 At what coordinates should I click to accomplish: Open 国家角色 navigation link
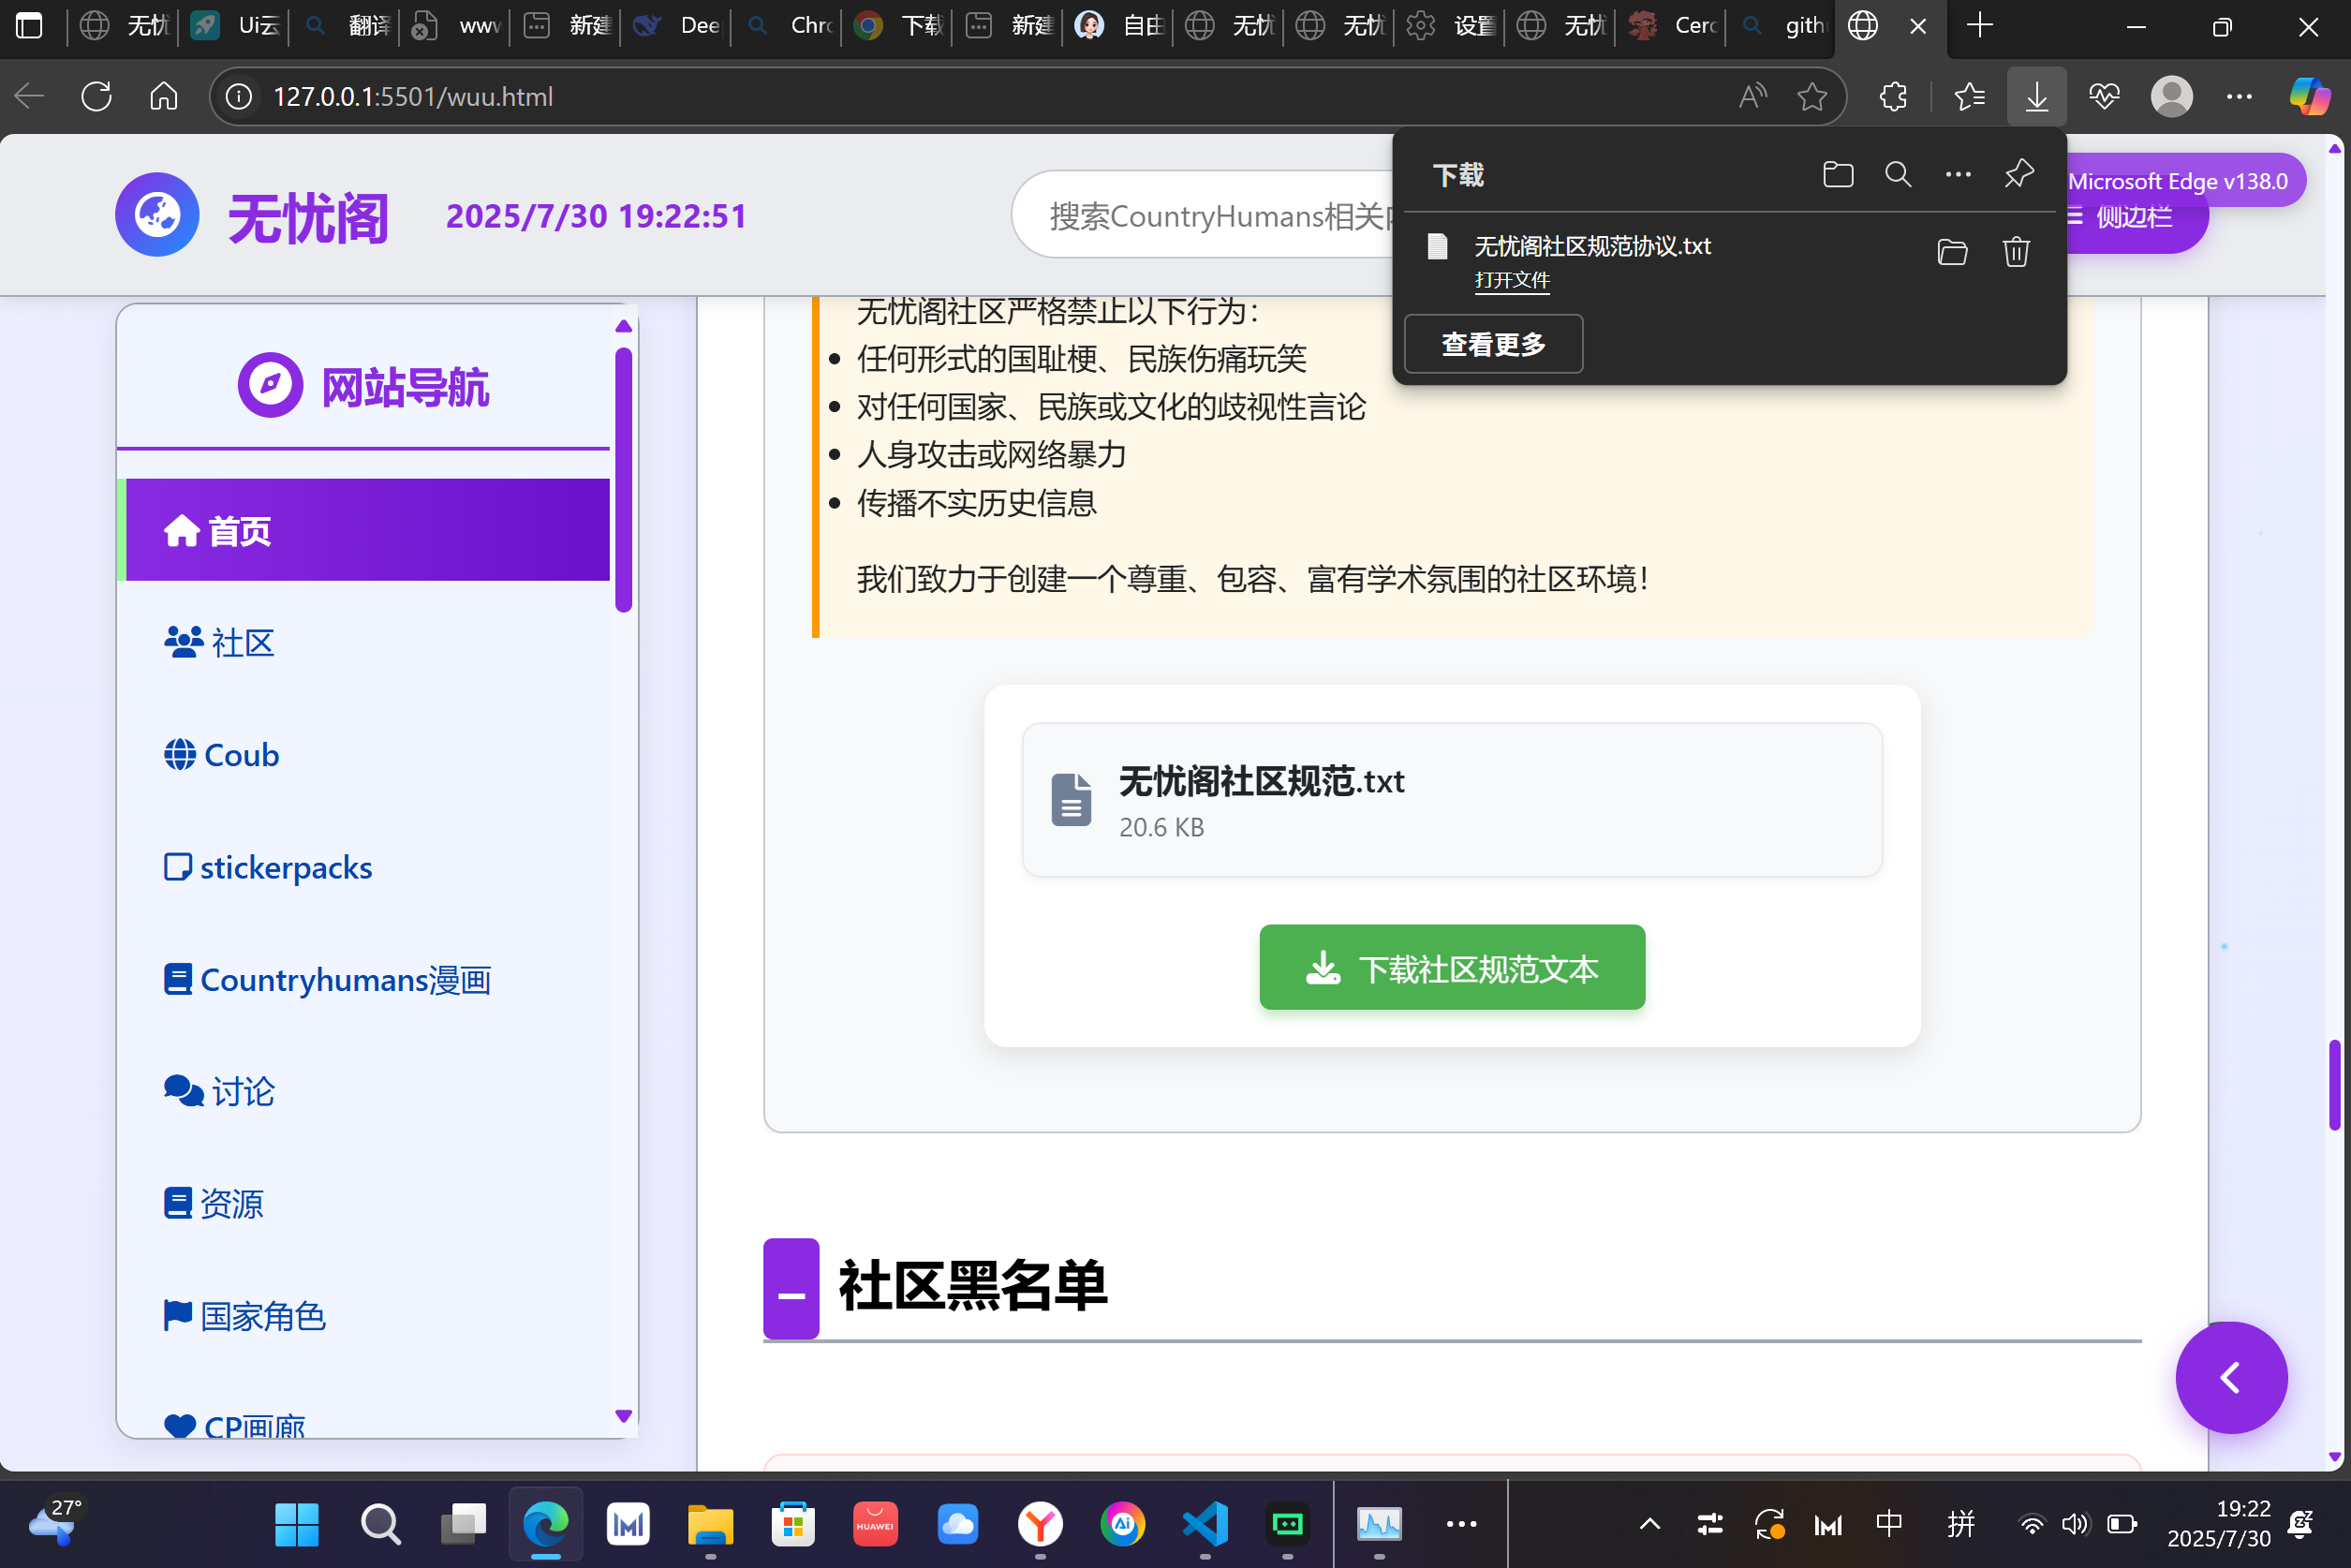pyautogui.click(x=363, y=1316)
